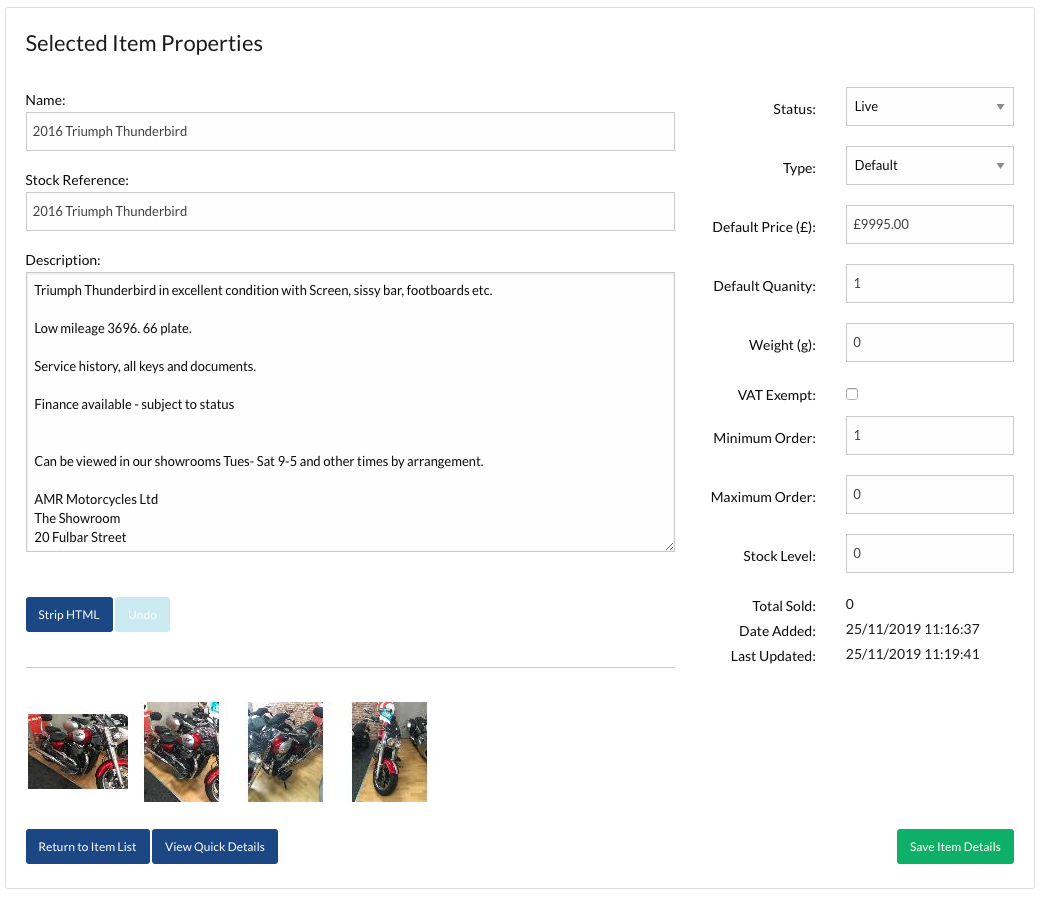Focus the Weight (g) field
Screen dimensions: 1040x897
coord(929,343)
